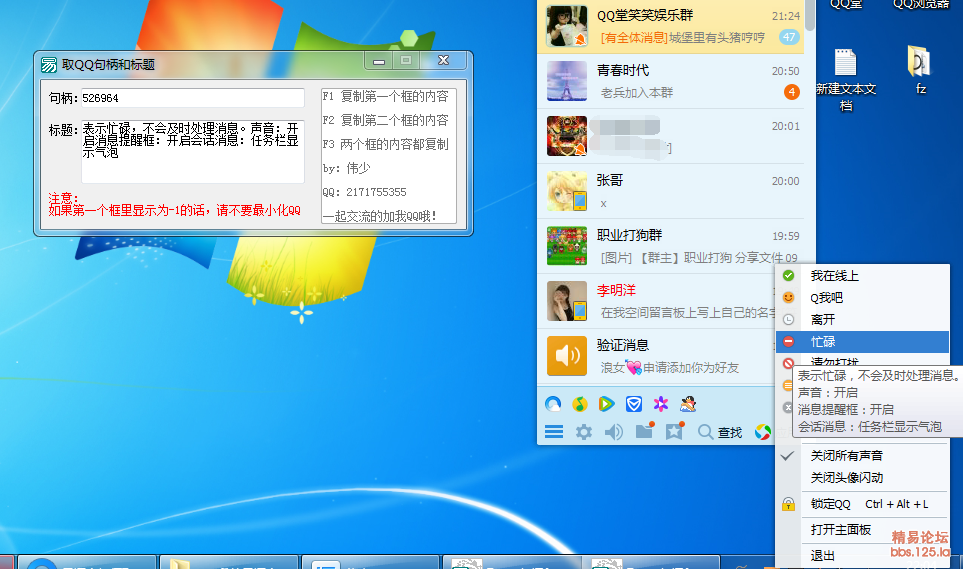963x569 pixels.
Task: Click the 职业打狗群 group avatar
Action: (x=567, y=246)
